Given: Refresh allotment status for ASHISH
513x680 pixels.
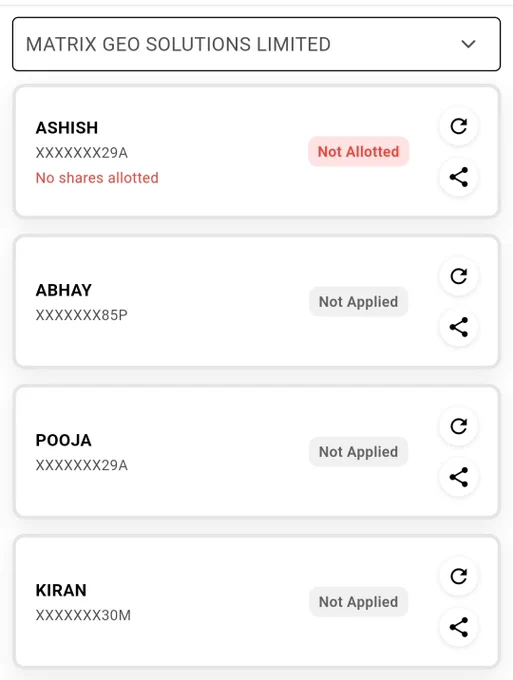Looking at the screenshot, I should click(x=458, y=126).
